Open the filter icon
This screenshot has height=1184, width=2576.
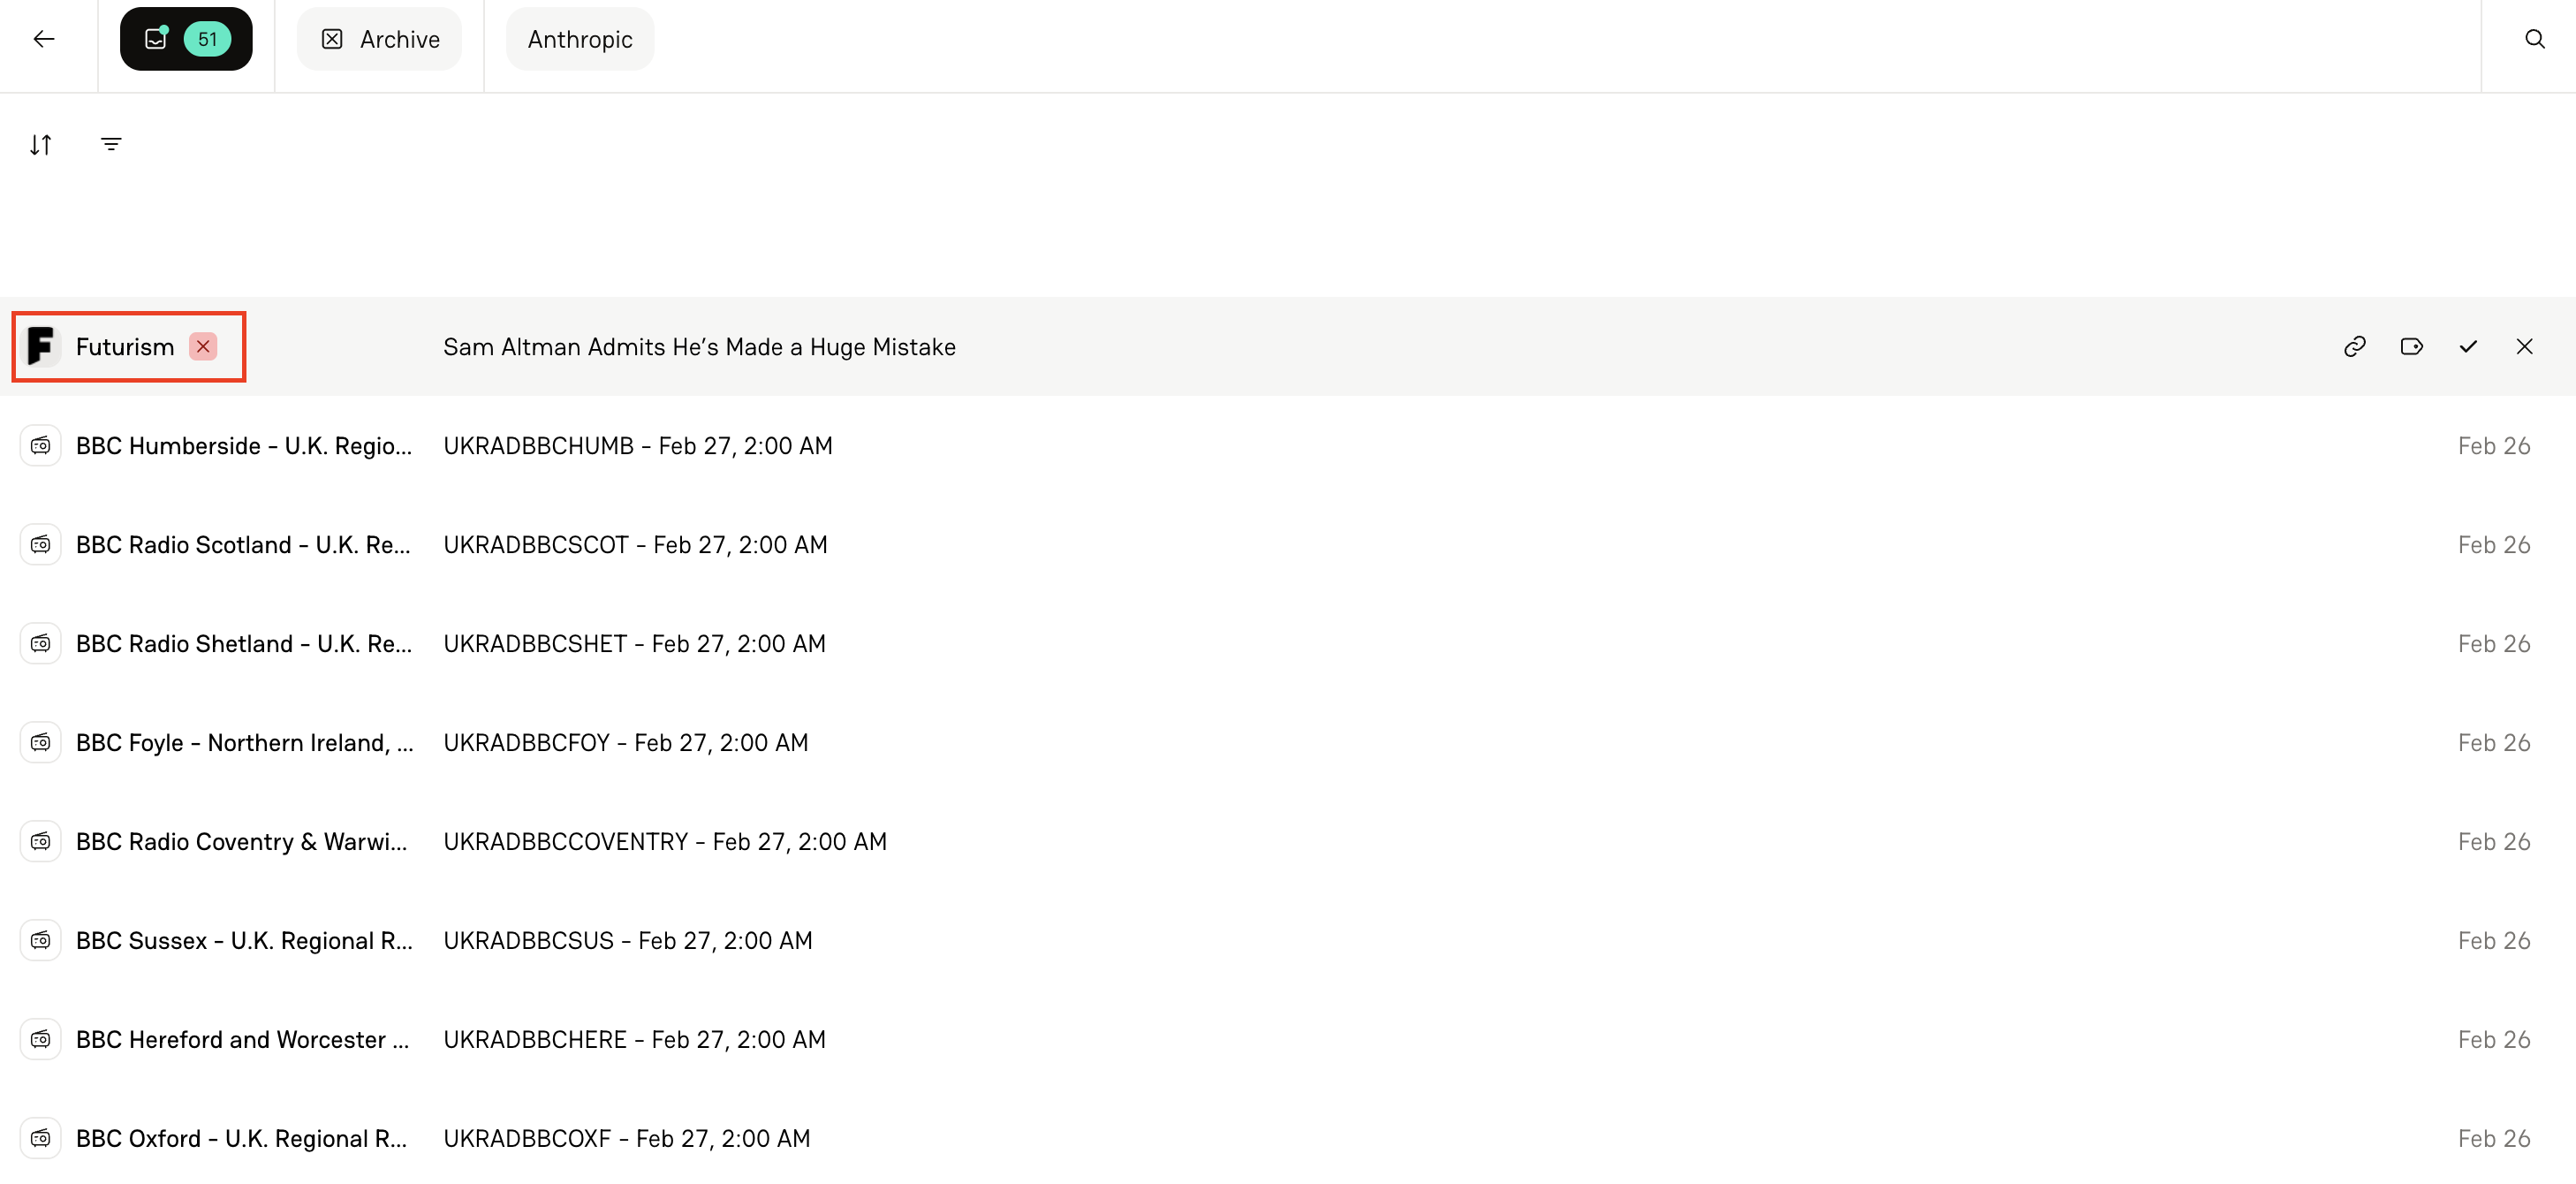111,144
